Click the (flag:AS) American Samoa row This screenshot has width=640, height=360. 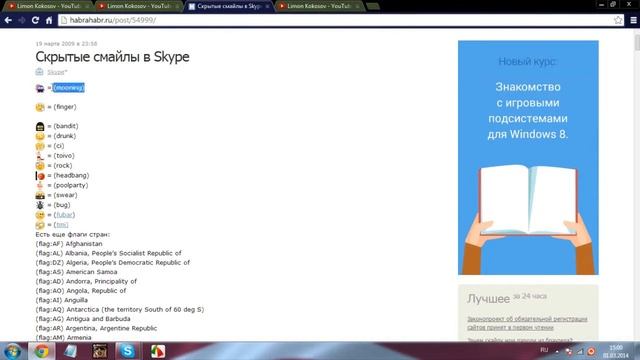coord(76,272)
